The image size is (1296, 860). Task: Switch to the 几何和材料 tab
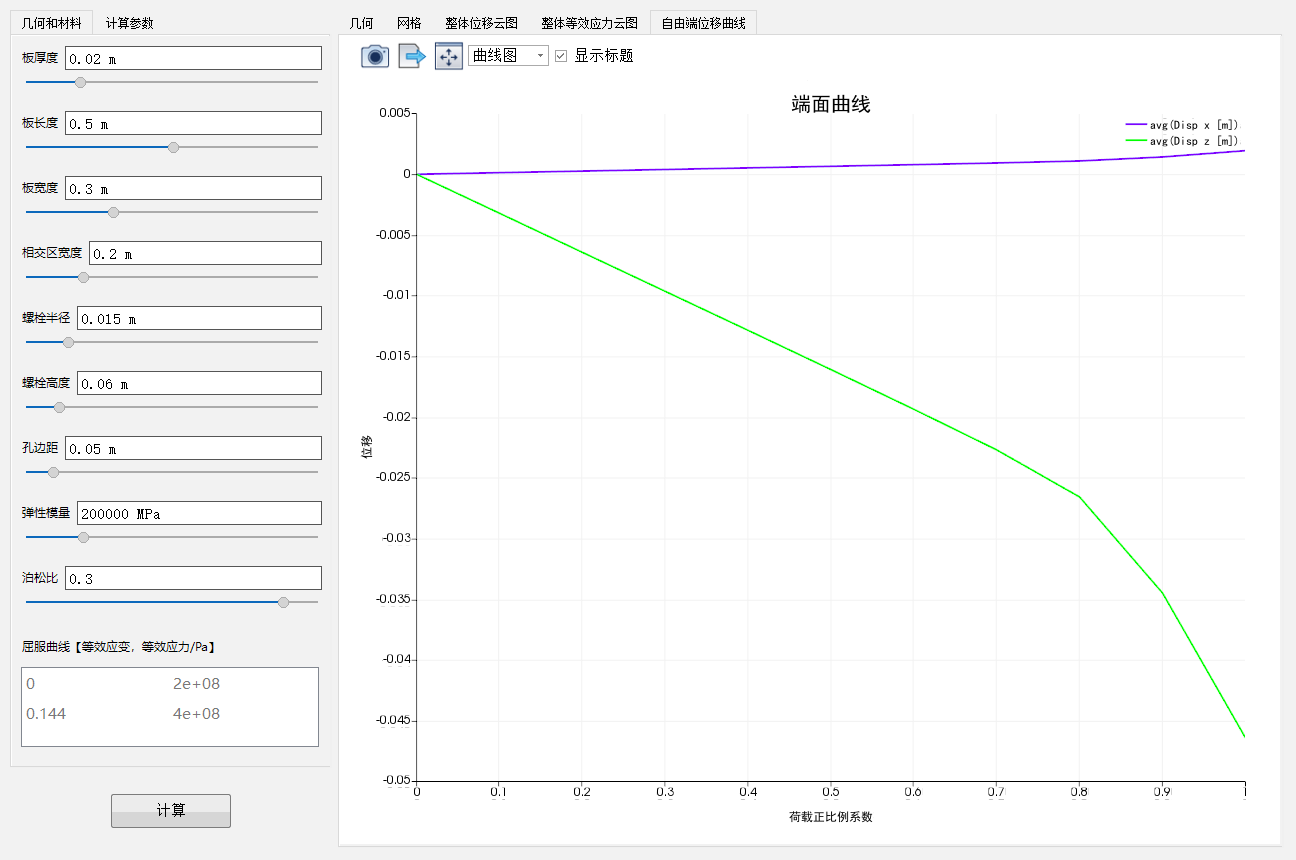[x=52, y=23]
